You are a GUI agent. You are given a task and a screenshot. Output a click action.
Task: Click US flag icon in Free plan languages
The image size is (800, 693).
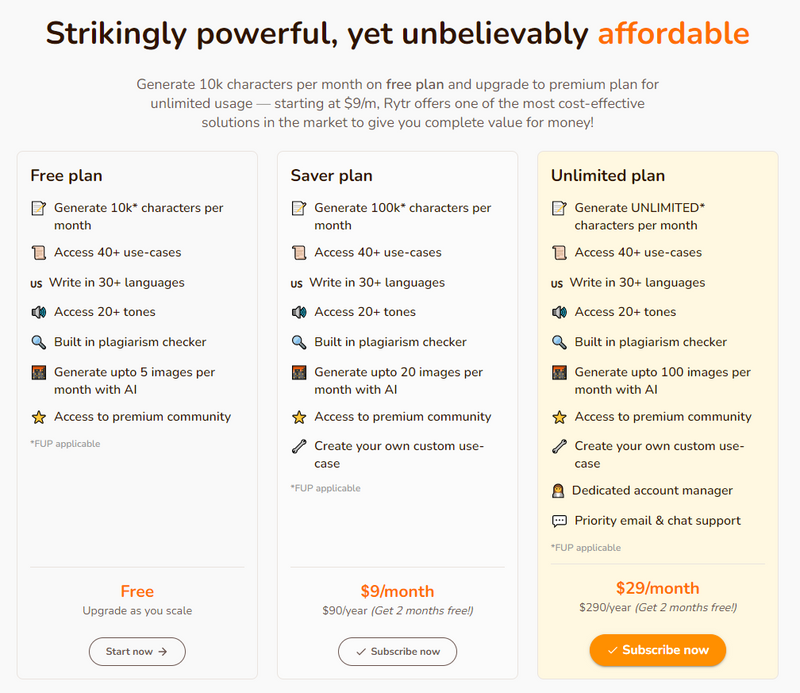[37, 283]
